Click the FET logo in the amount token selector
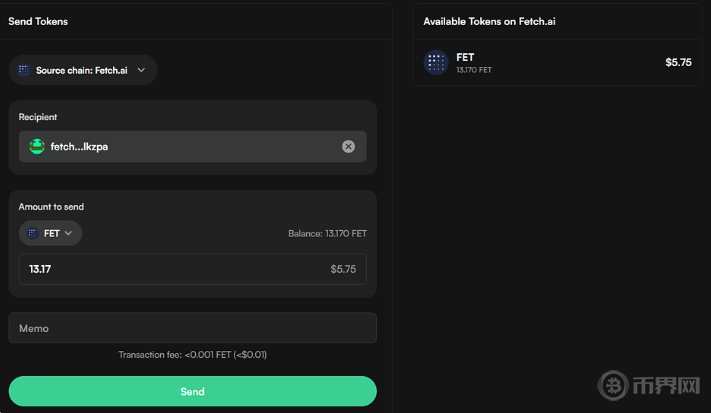 coord(33,233)
